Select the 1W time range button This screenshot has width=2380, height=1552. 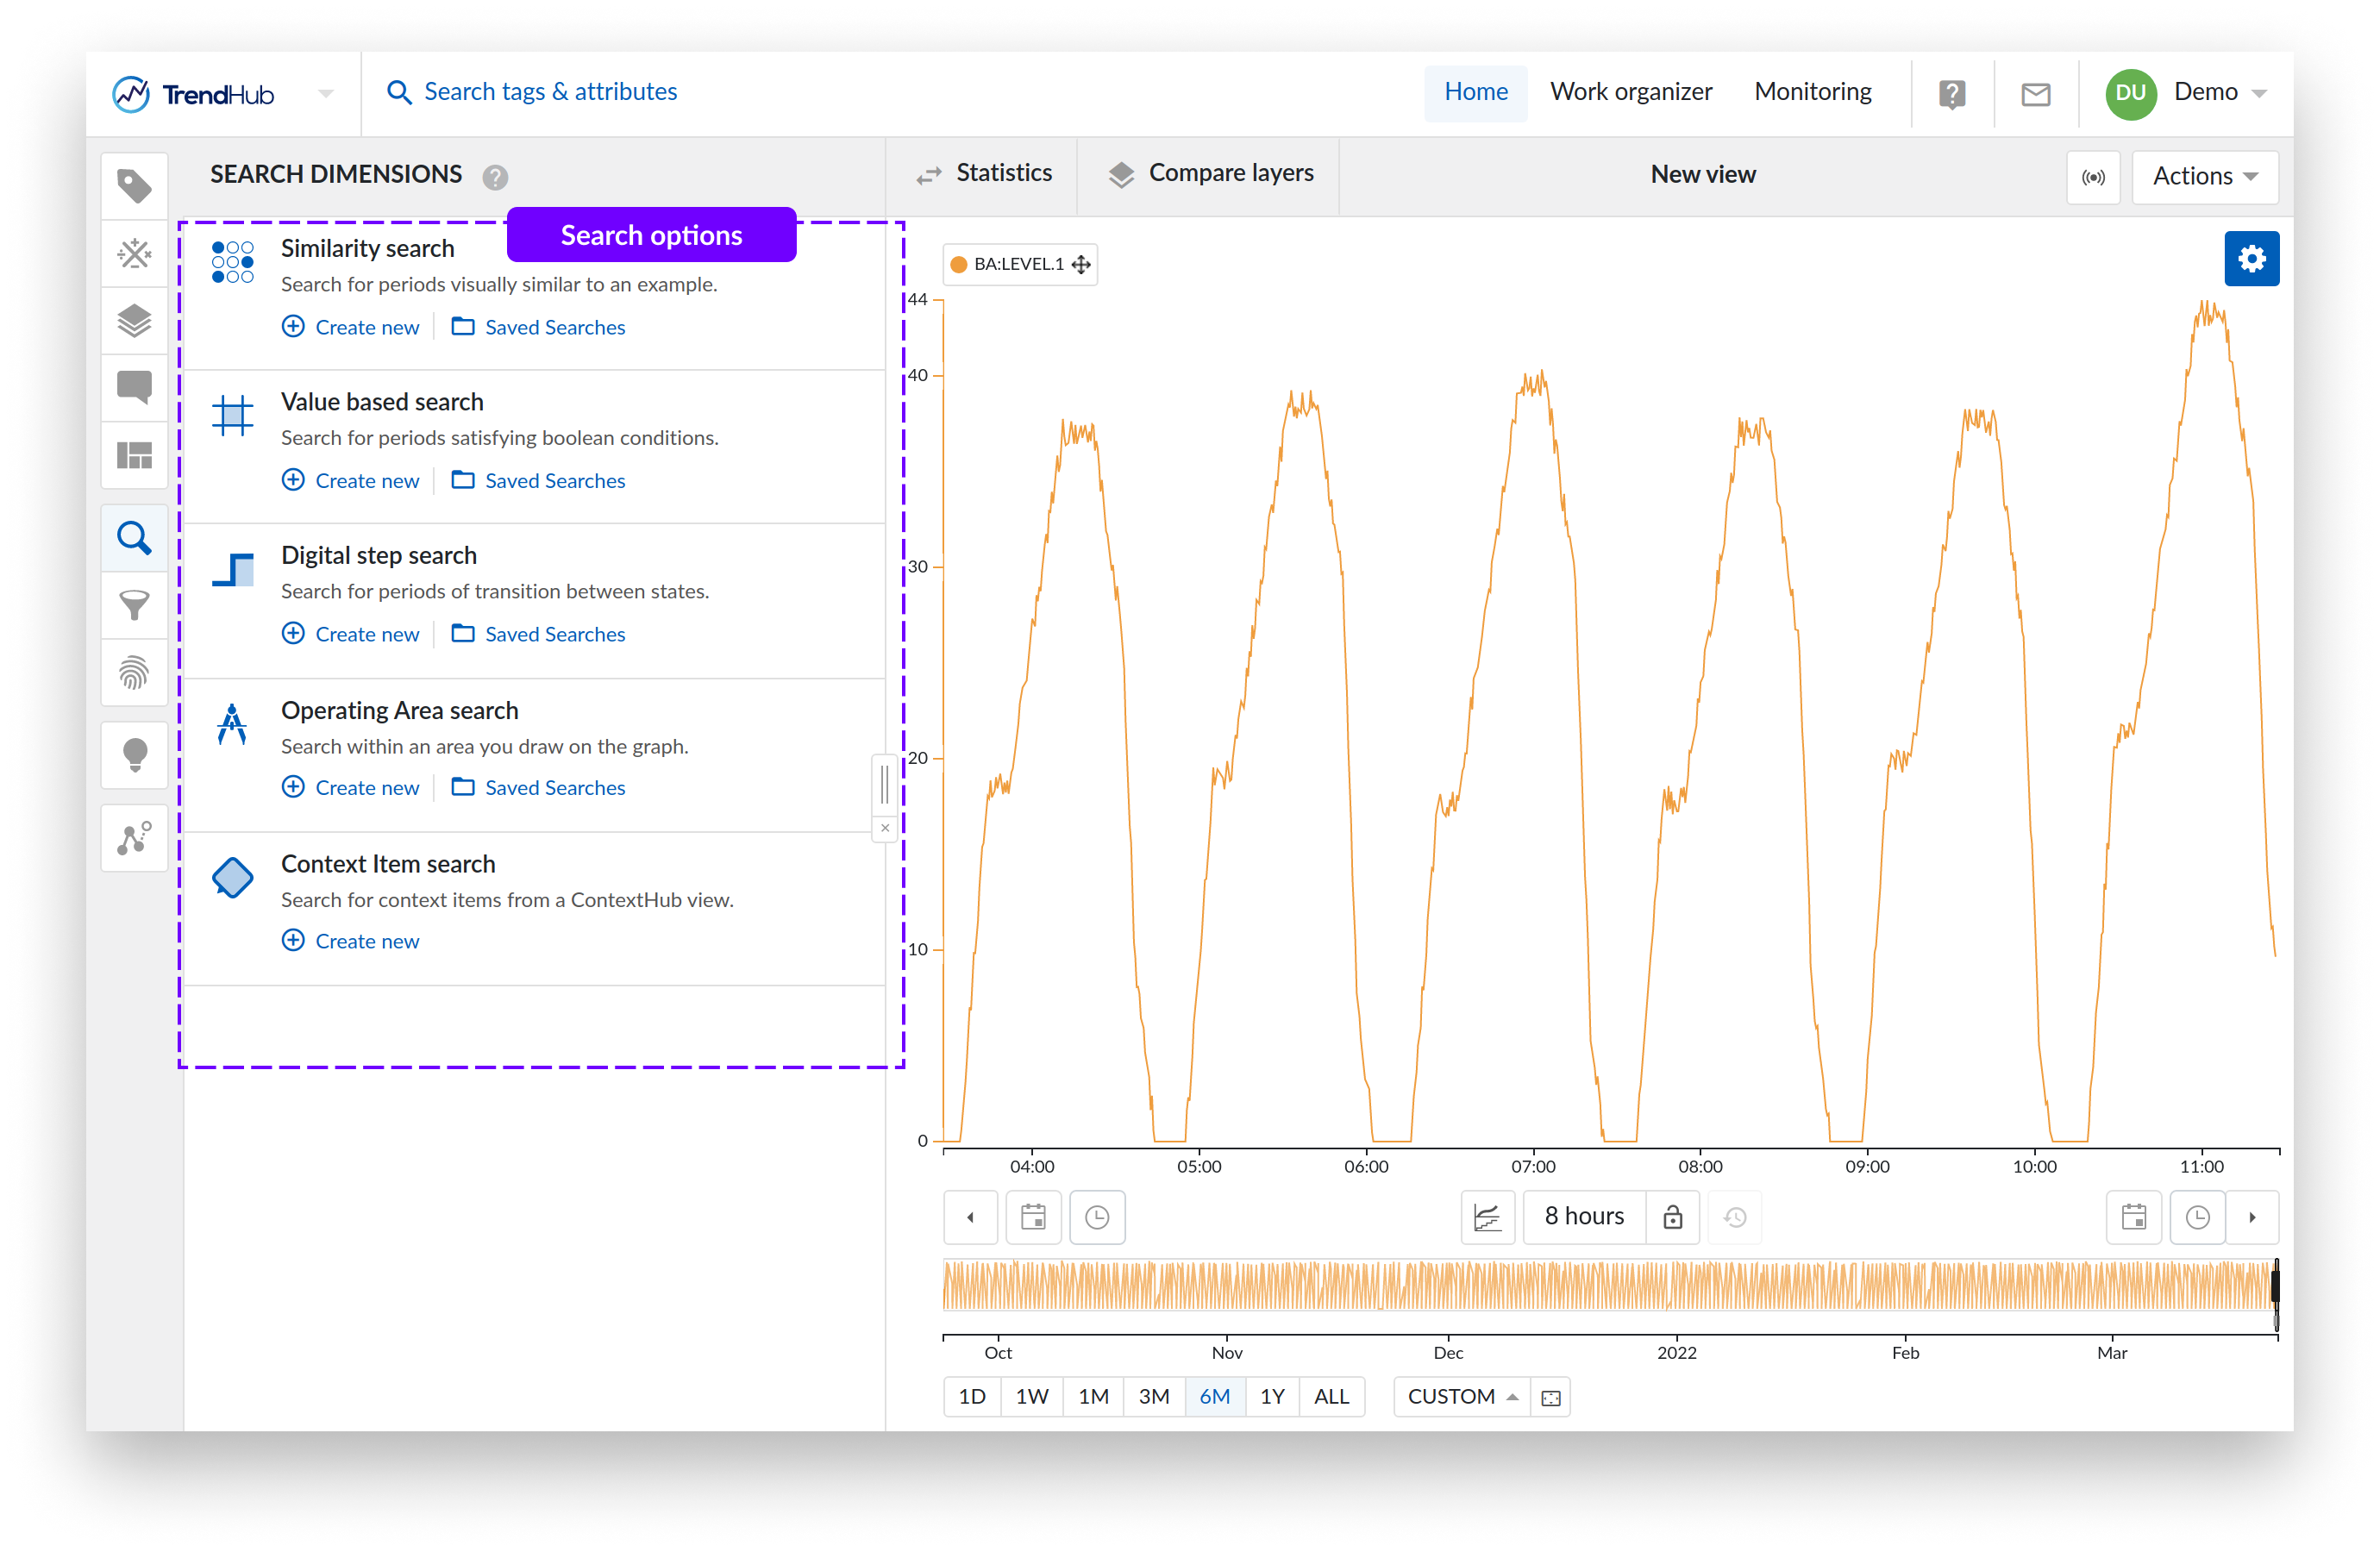coord(1031,1396)
